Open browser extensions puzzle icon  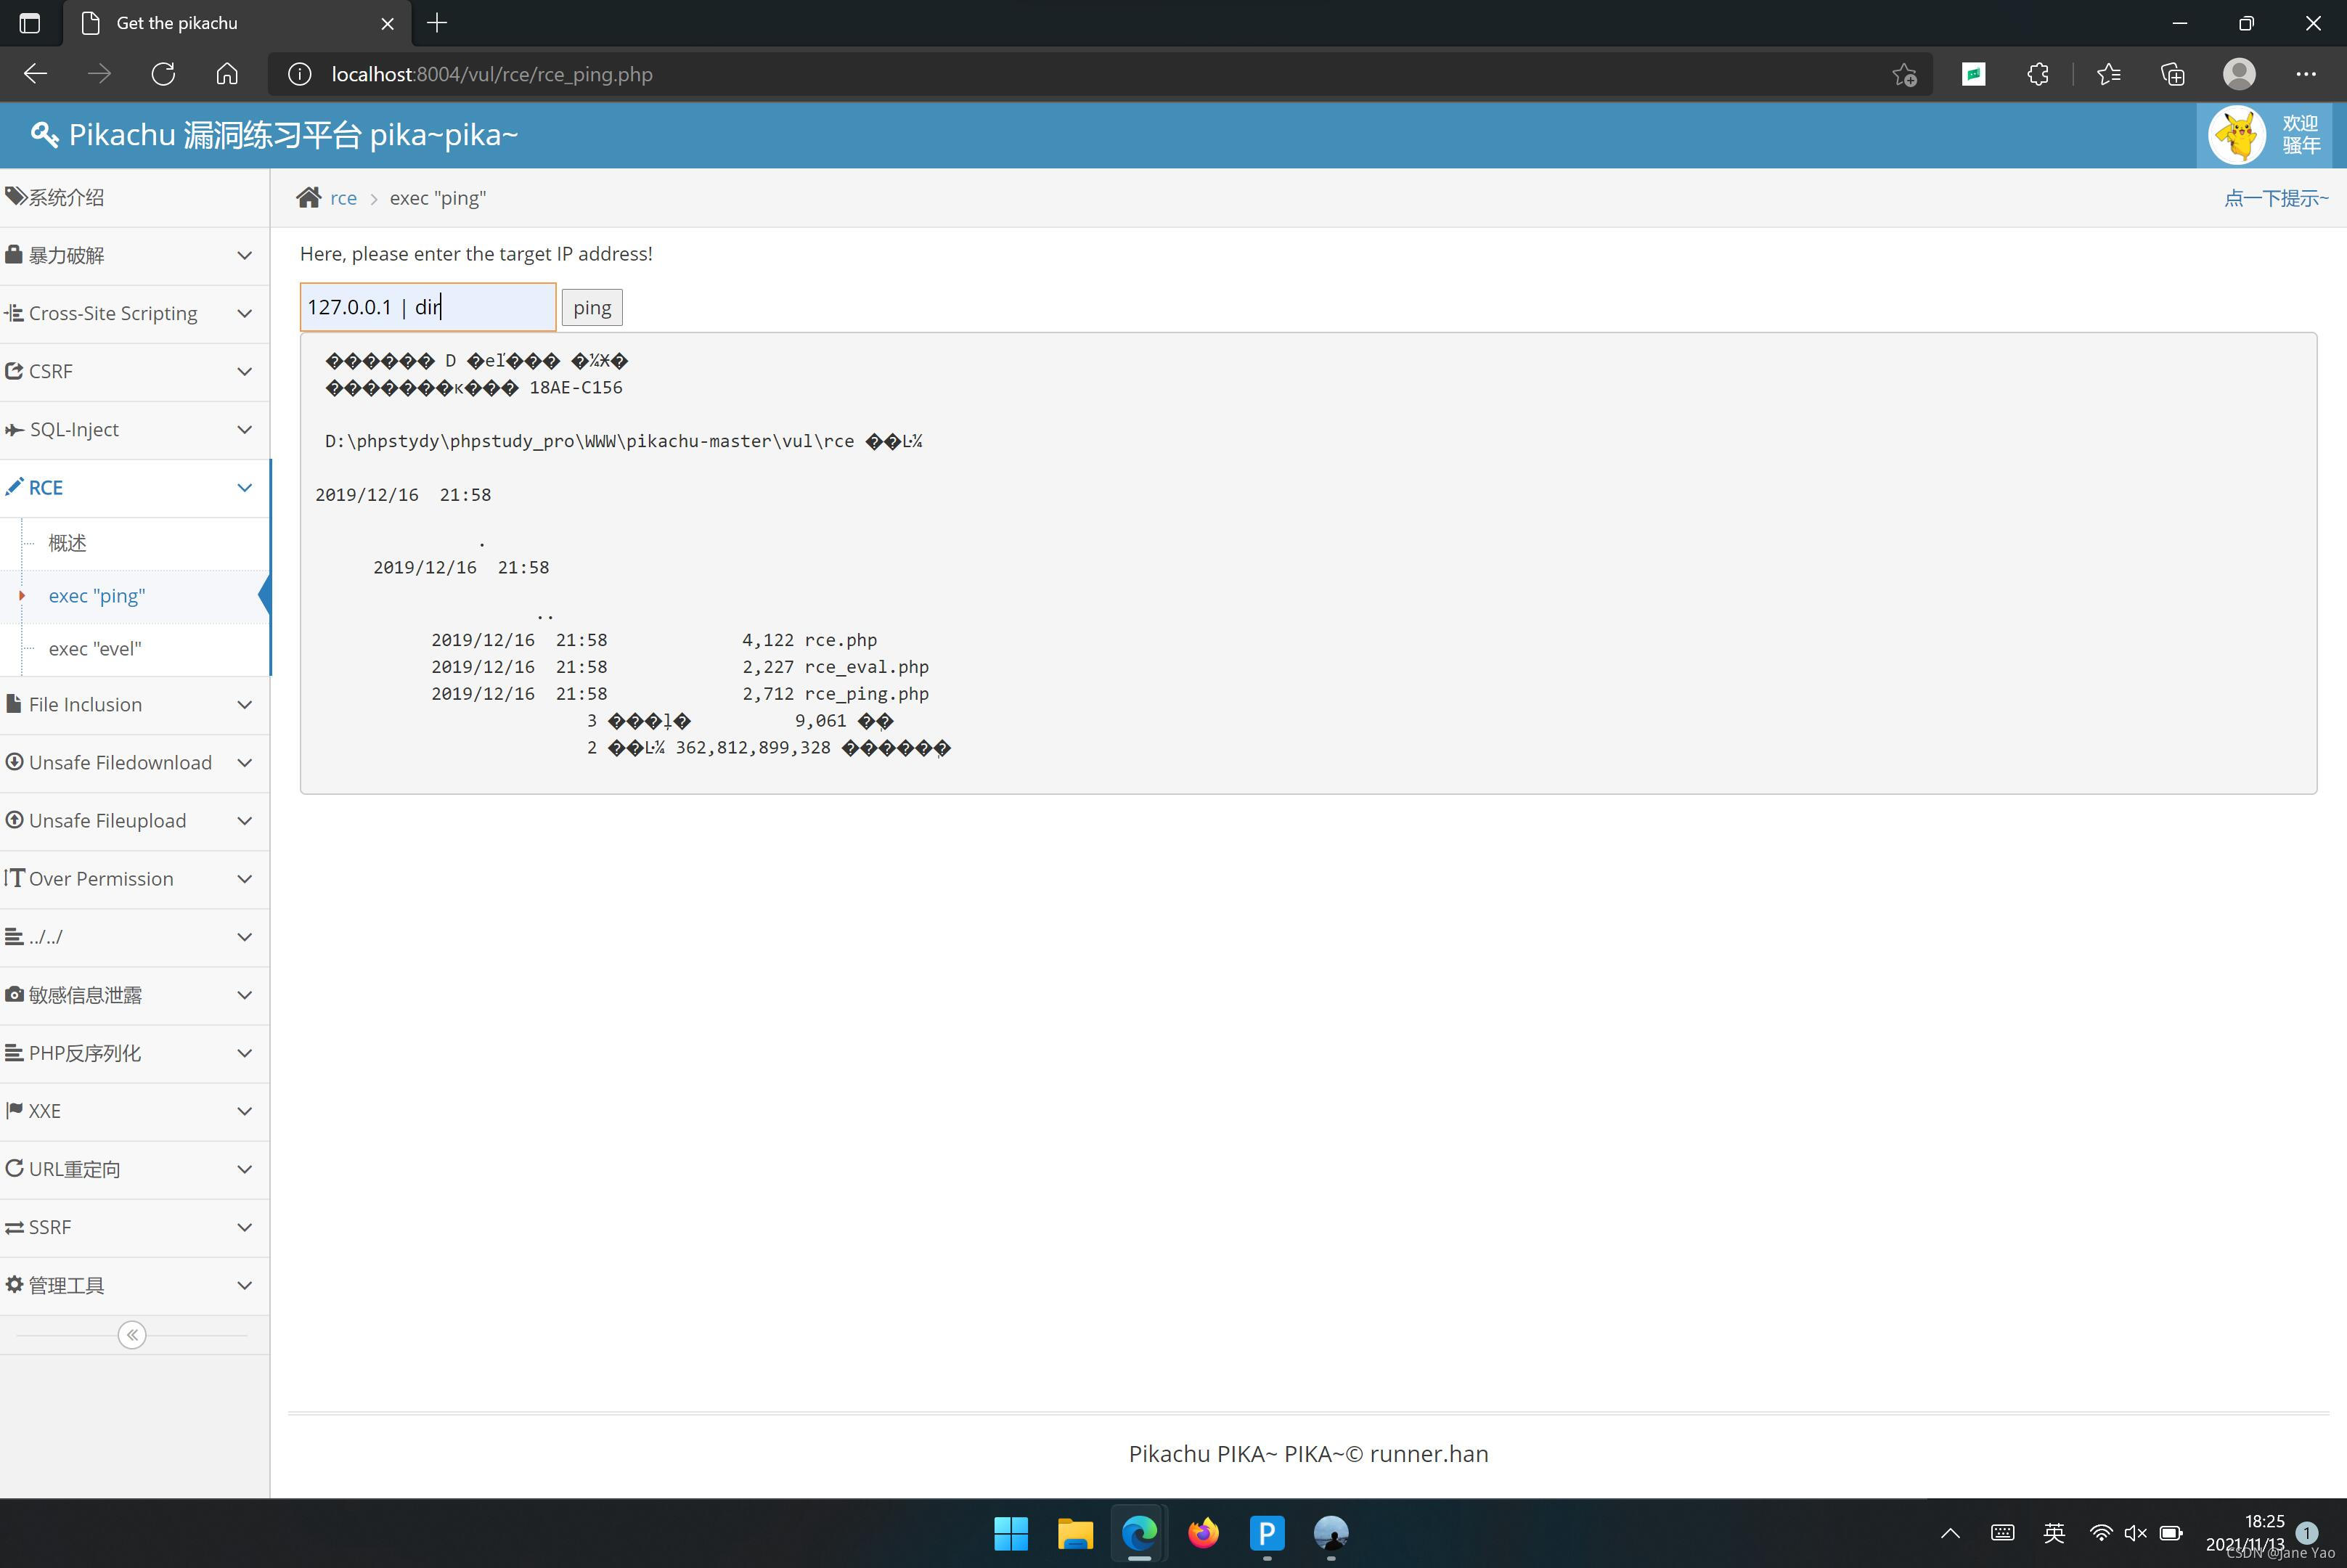click(2037, 74)
